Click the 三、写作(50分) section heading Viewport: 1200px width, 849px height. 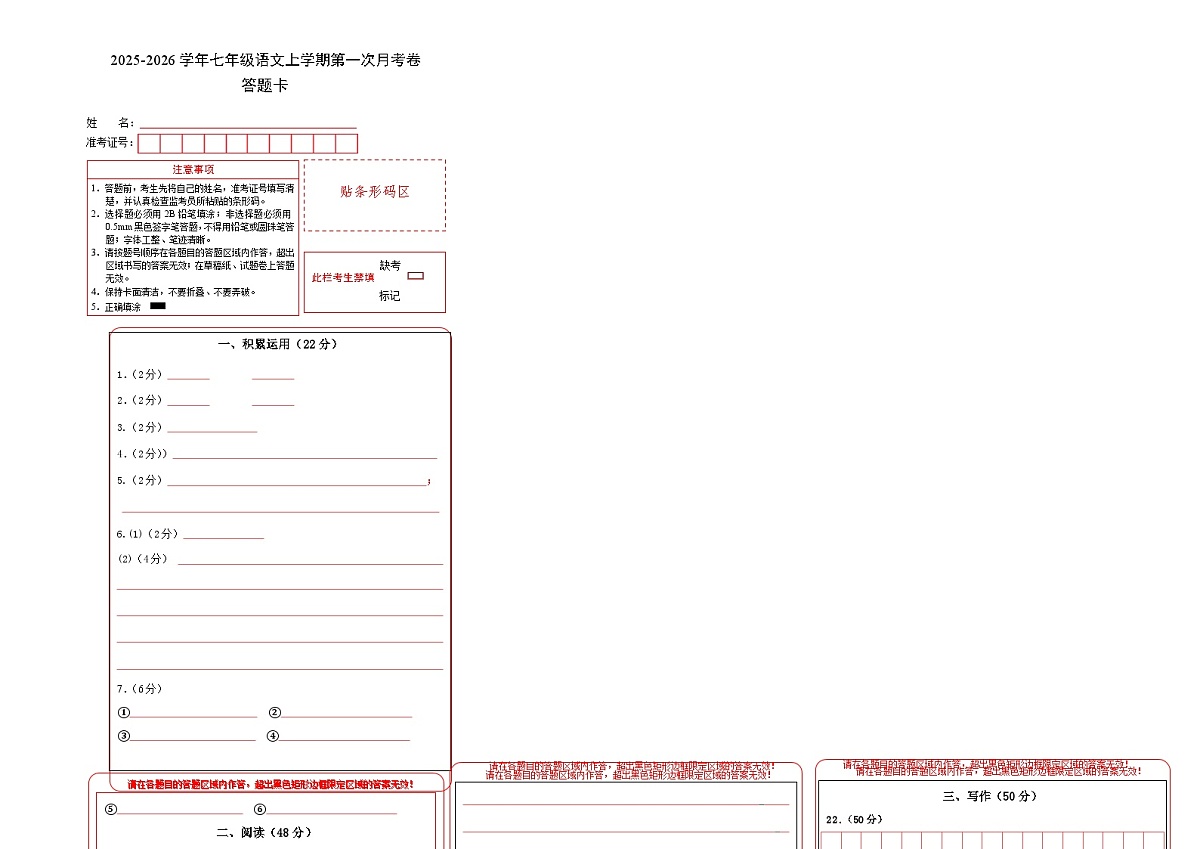pos(990,797)
